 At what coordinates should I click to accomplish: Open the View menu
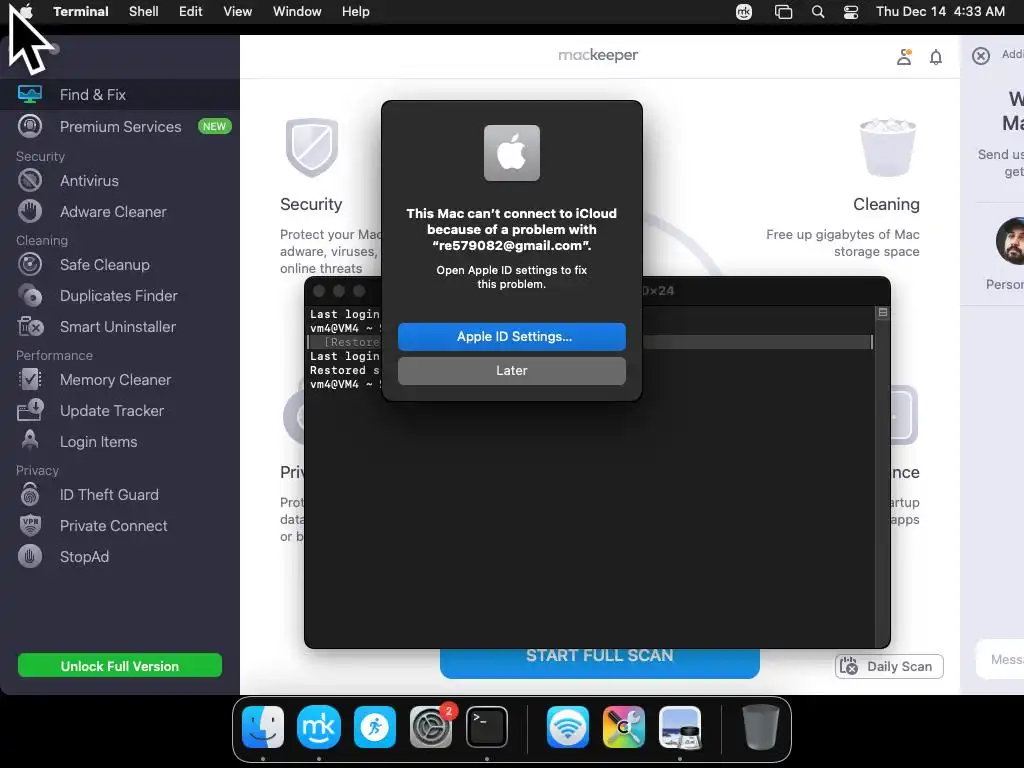(x=238, y=12)
